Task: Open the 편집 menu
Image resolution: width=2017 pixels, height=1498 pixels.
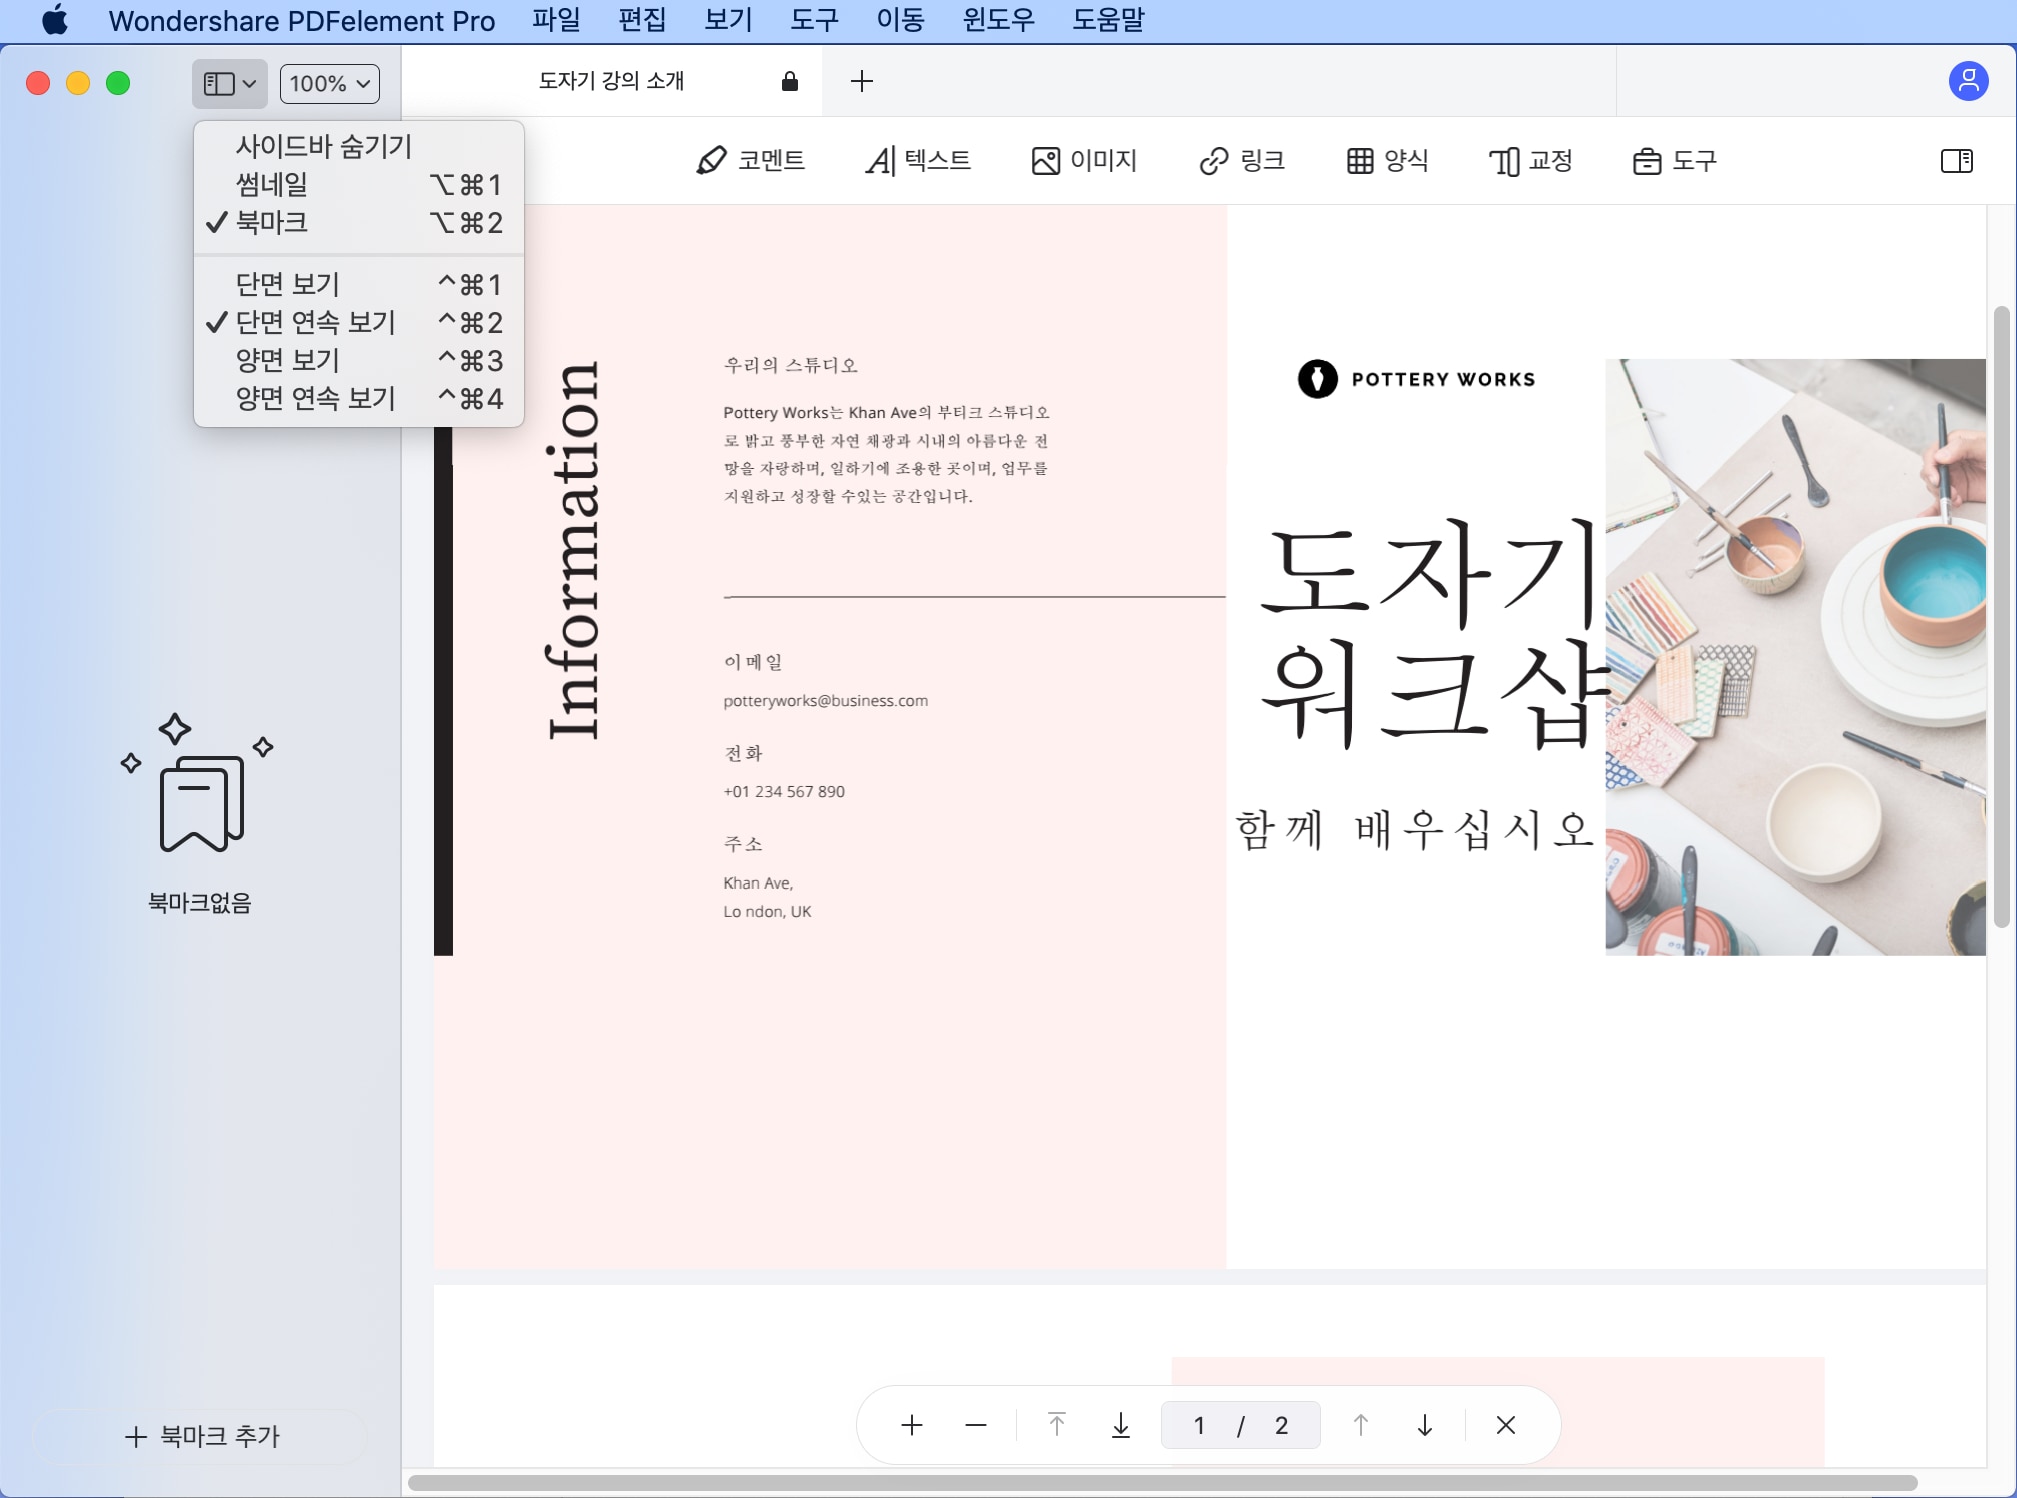Action: click(642, 20)
